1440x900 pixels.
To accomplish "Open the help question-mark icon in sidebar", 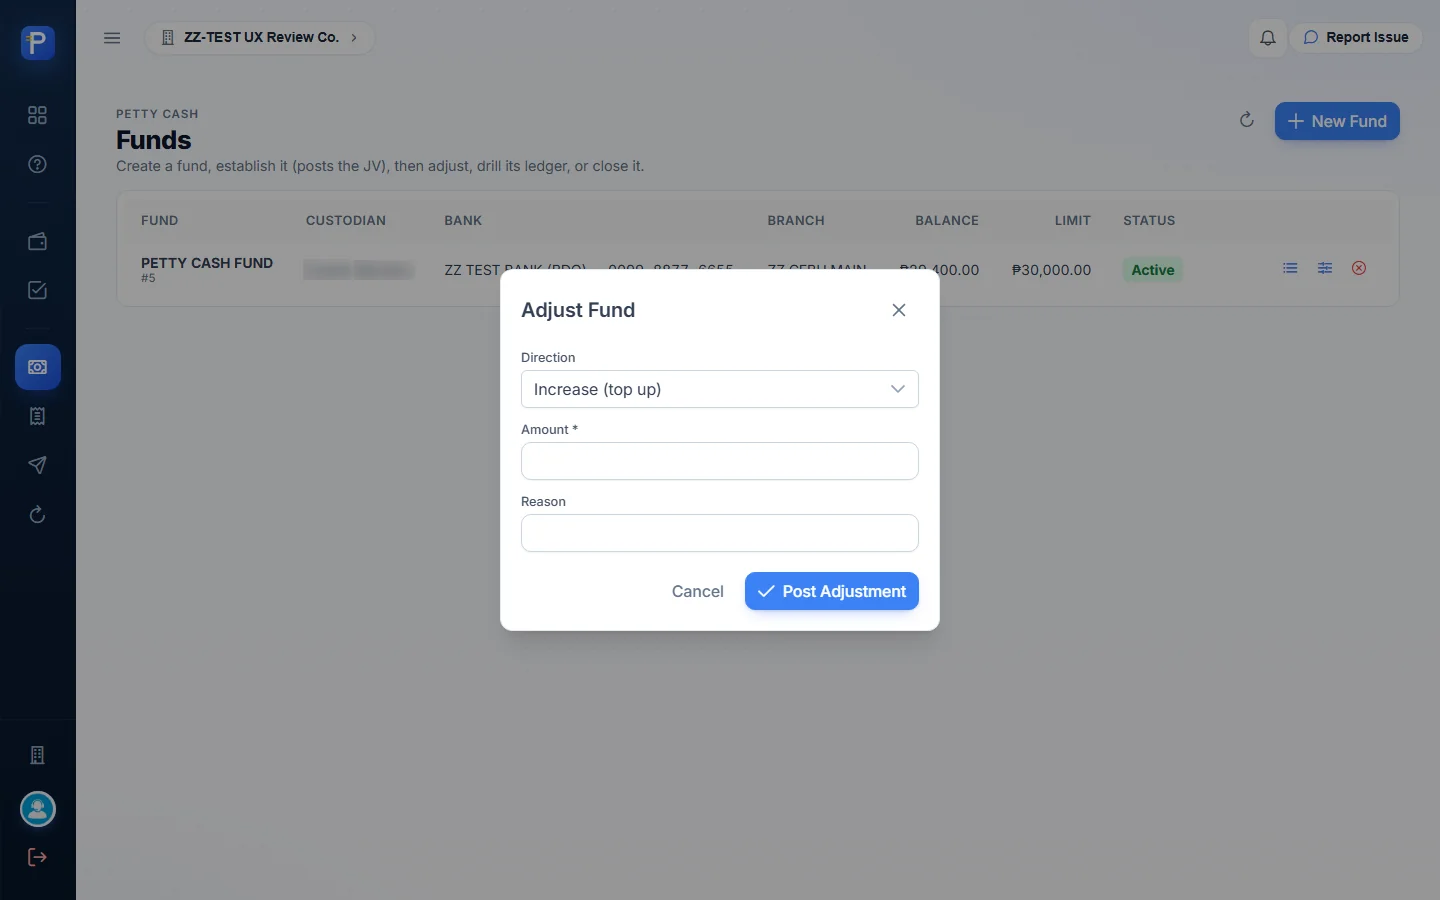I will pos(38,164).
